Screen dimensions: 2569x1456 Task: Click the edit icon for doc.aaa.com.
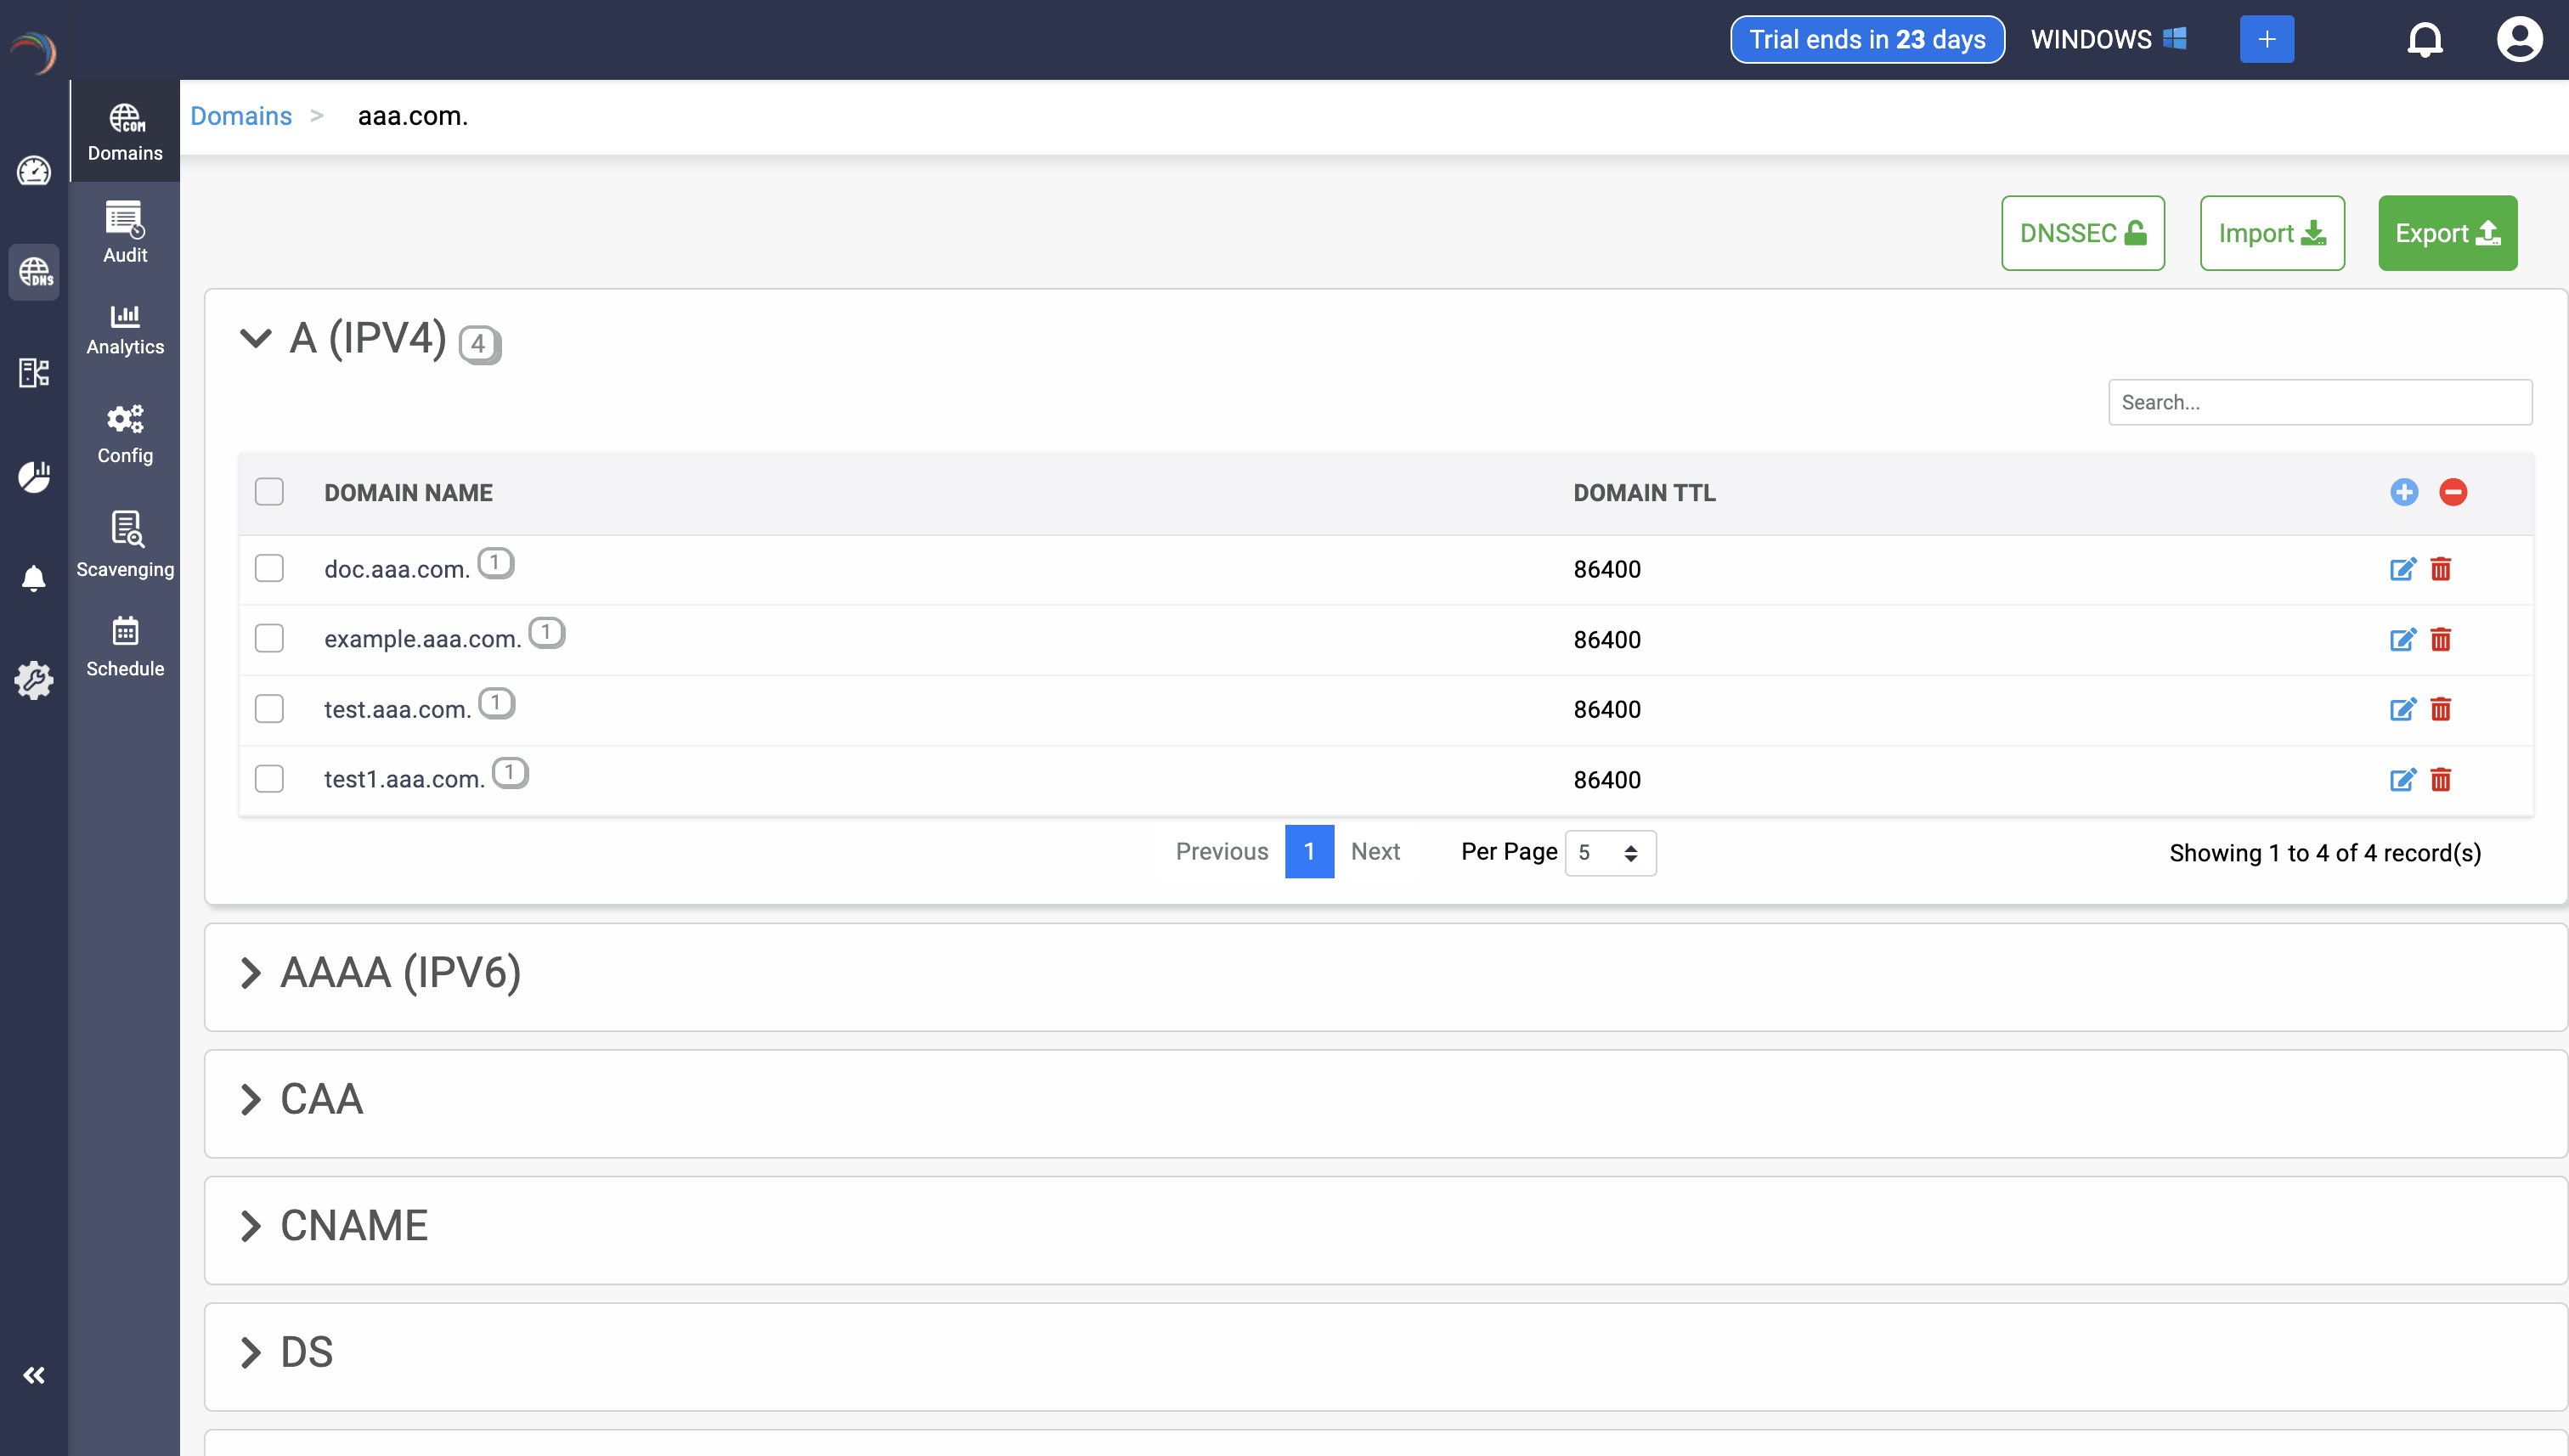click(x=2402, y=569)
